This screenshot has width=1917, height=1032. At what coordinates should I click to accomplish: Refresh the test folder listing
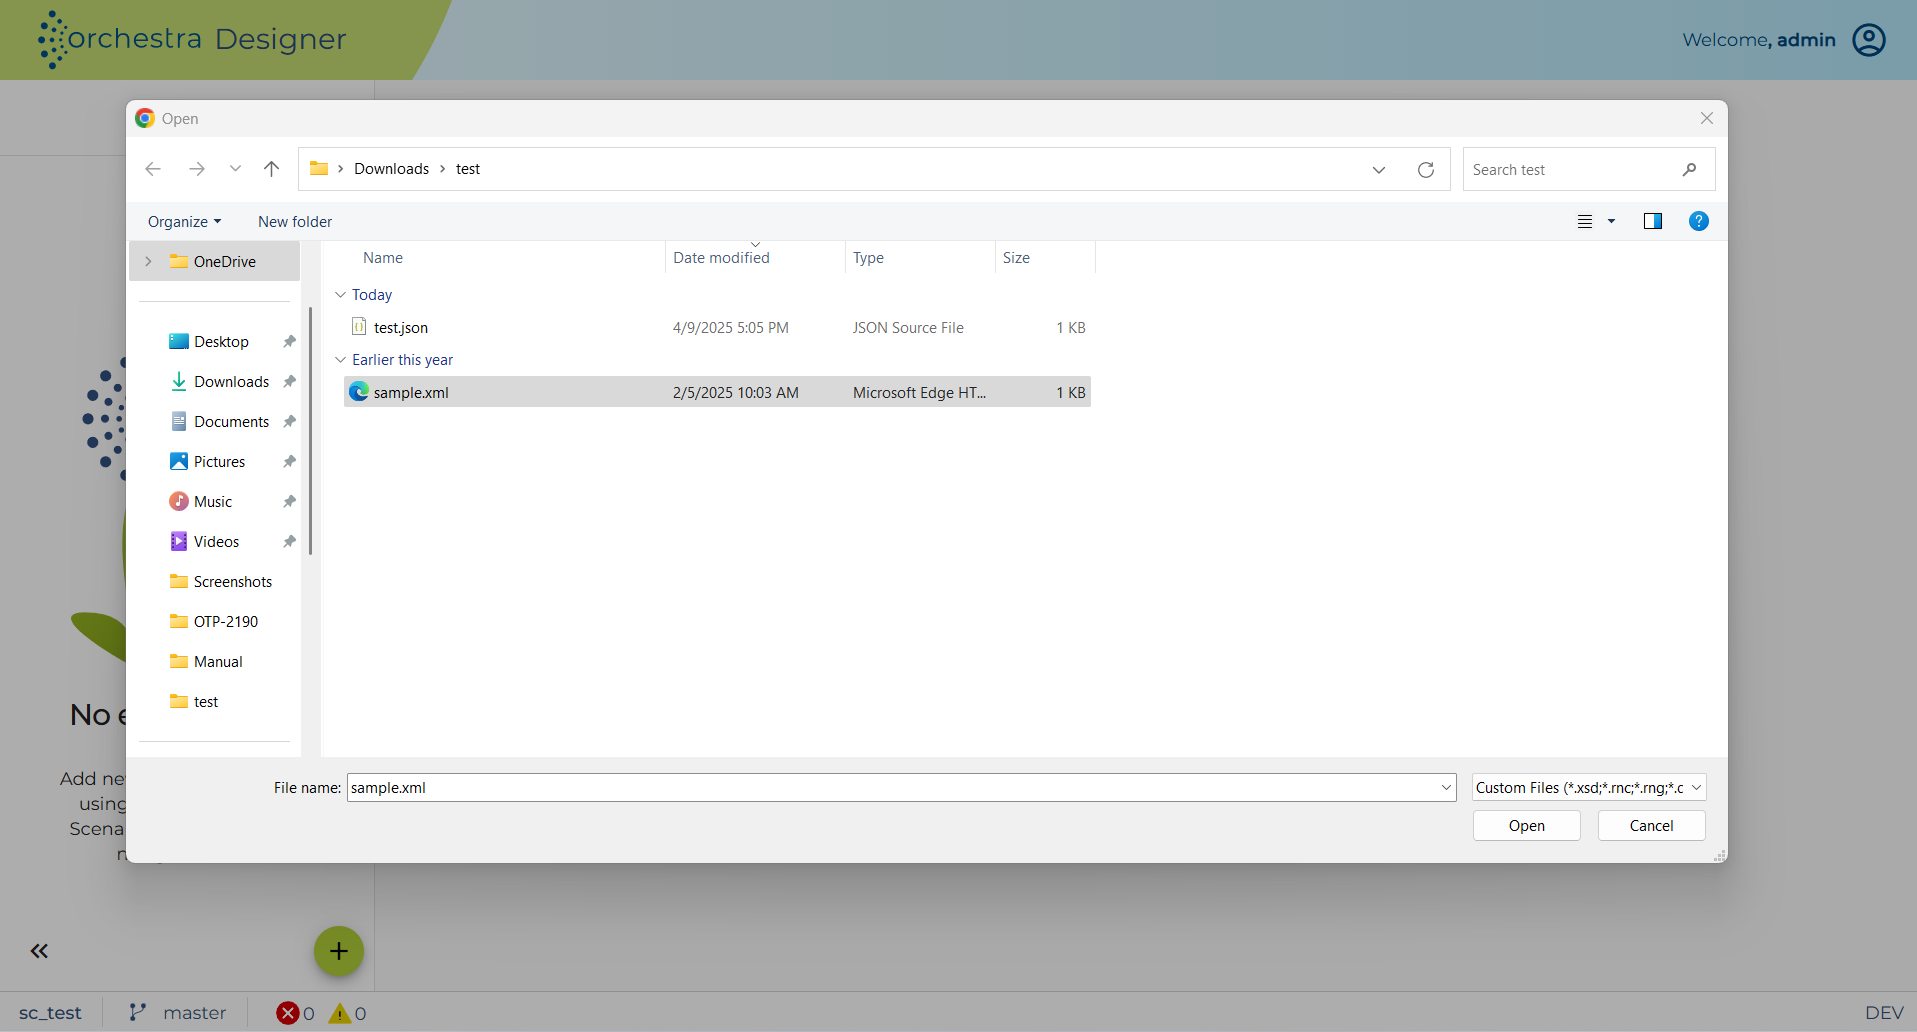tap(1426, 170)
